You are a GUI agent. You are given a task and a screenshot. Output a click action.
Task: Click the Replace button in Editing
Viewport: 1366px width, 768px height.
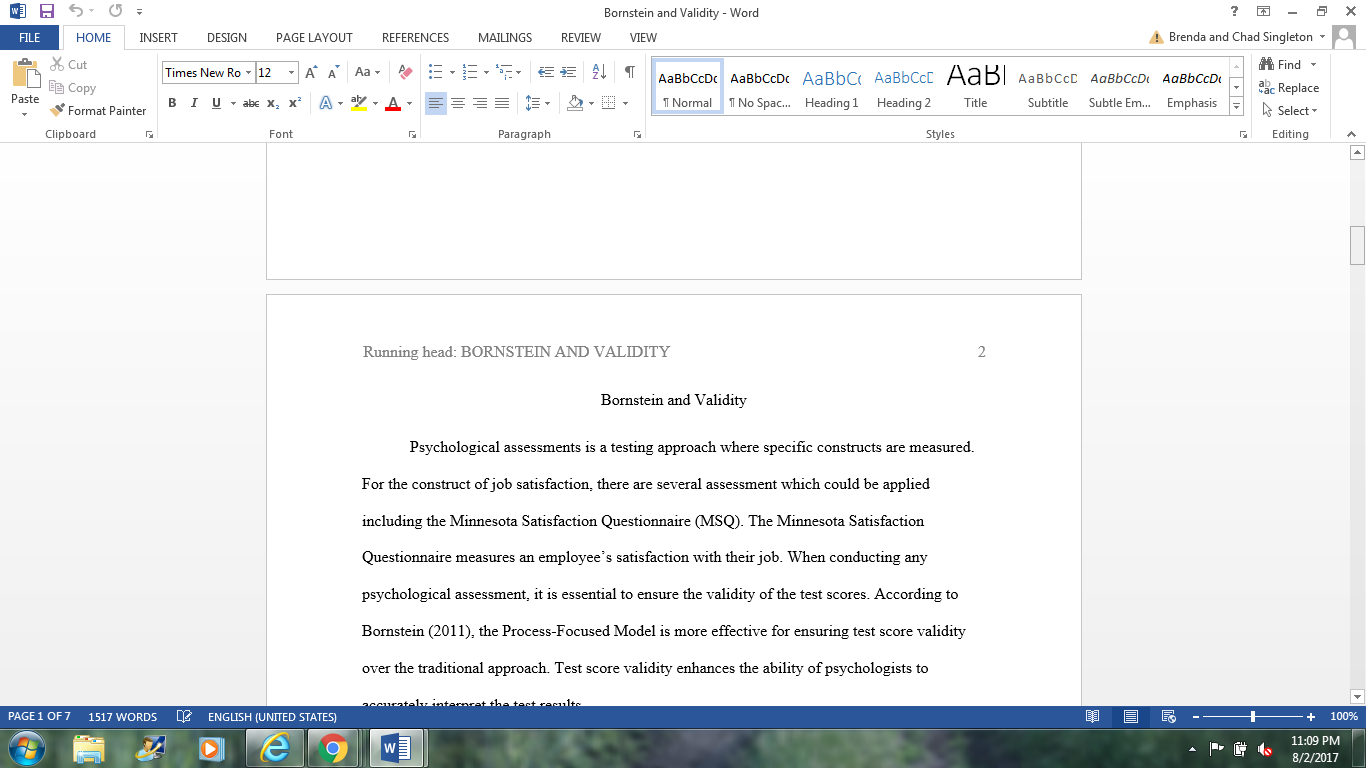[1290, 87]
